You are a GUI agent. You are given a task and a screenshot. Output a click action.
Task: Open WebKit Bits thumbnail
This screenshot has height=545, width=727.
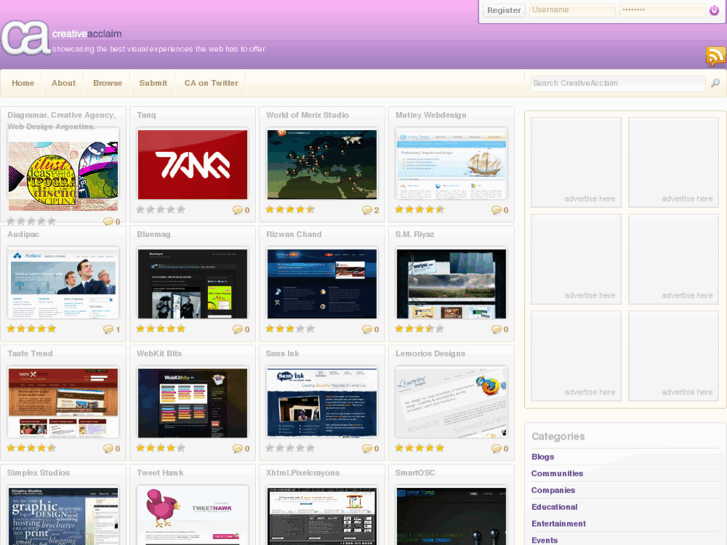click(192, 403)
